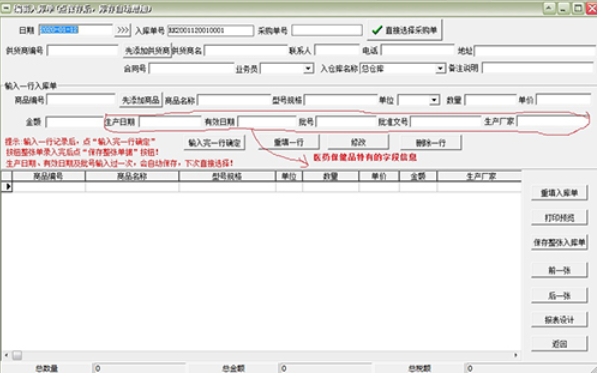
Task: Click the 重填入库单 button
Action: coord(559,193)
